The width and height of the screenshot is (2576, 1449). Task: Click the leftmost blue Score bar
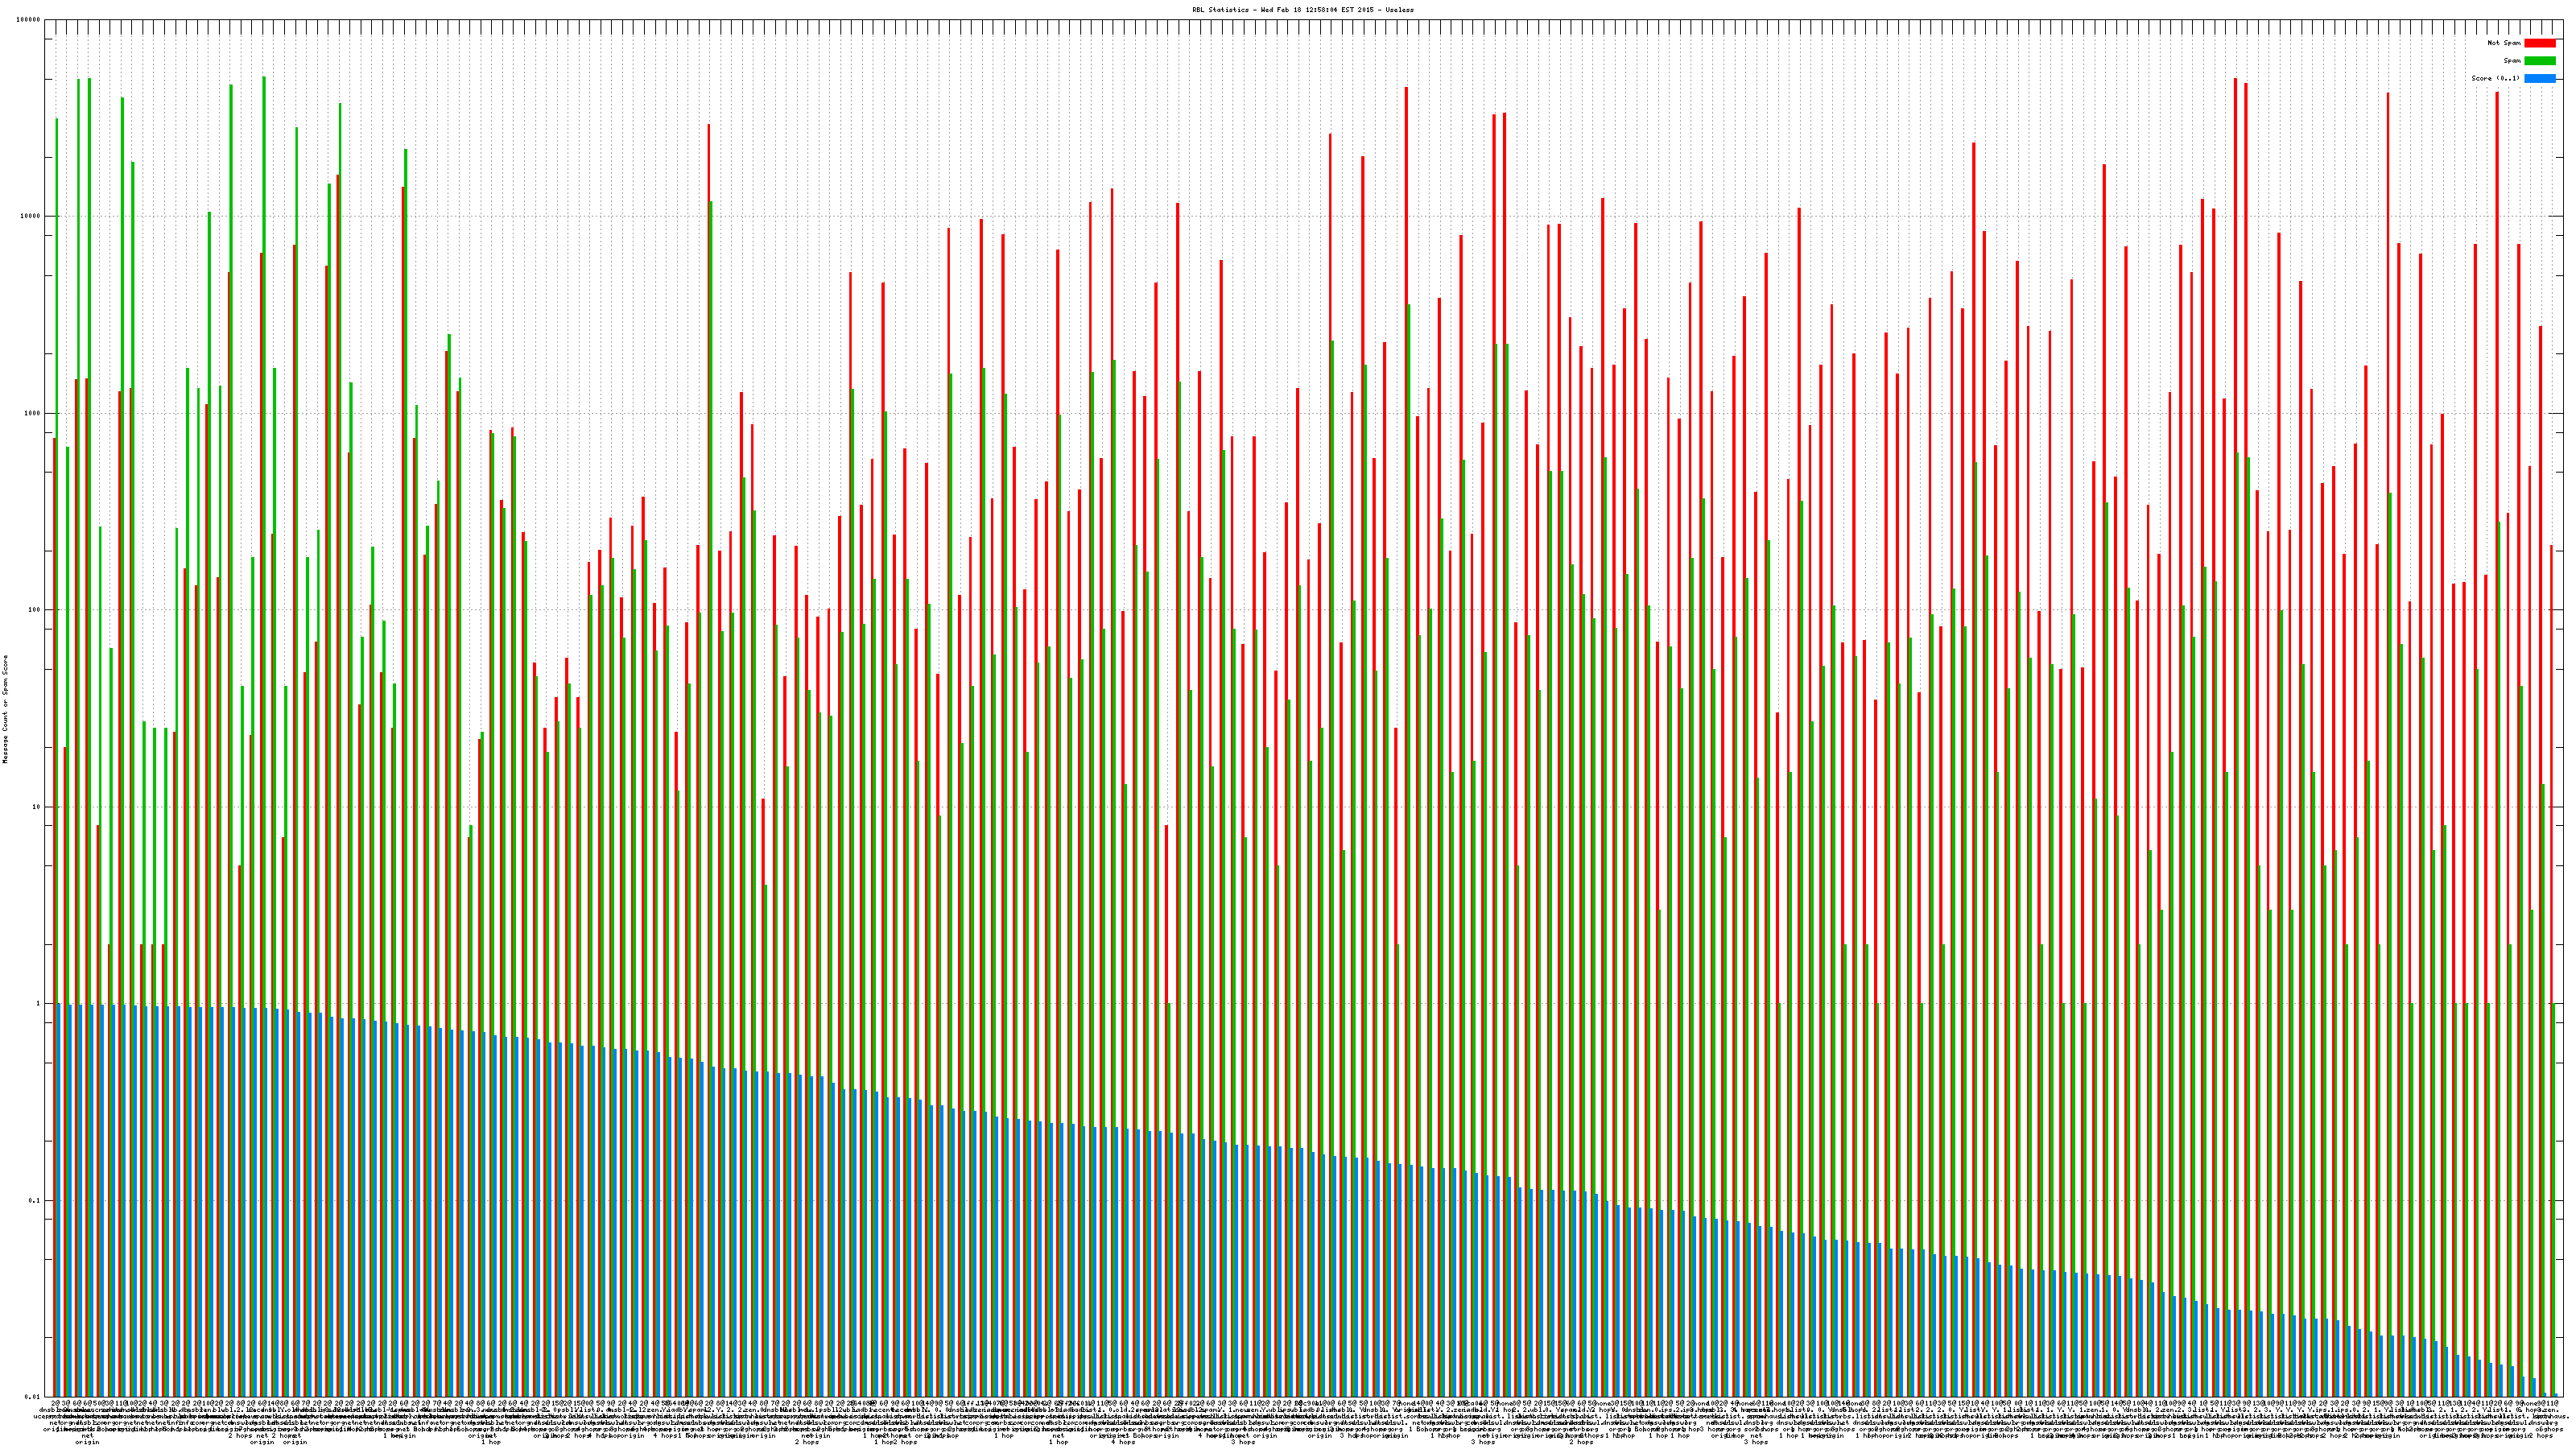click(x=59, y=1200)
